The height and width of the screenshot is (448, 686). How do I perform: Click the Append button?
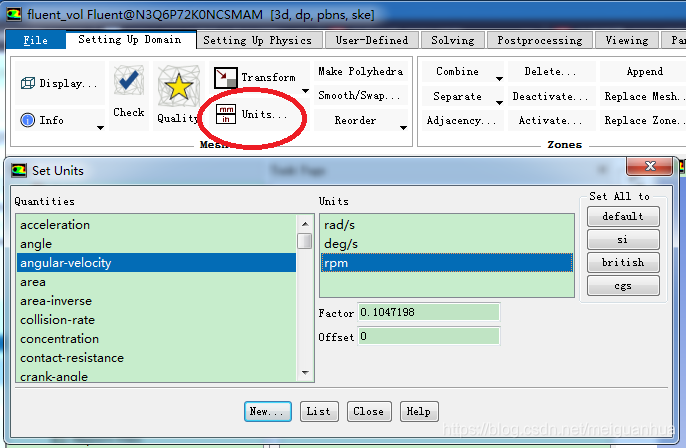(x=644, y=71)
